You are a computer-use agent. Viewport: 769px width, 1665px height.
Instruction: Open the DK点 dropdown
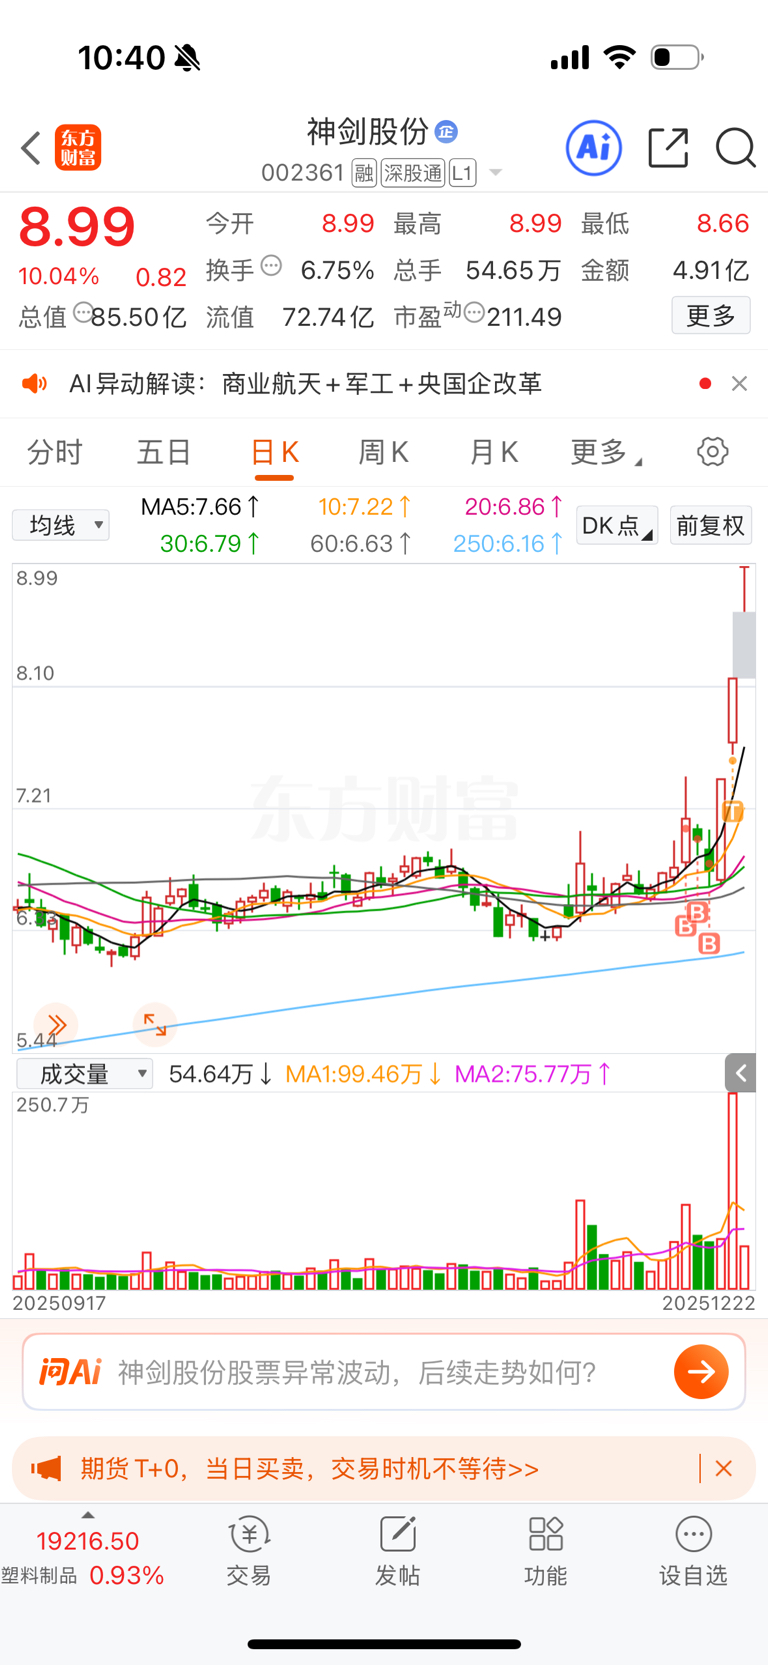tap(617, 525)
